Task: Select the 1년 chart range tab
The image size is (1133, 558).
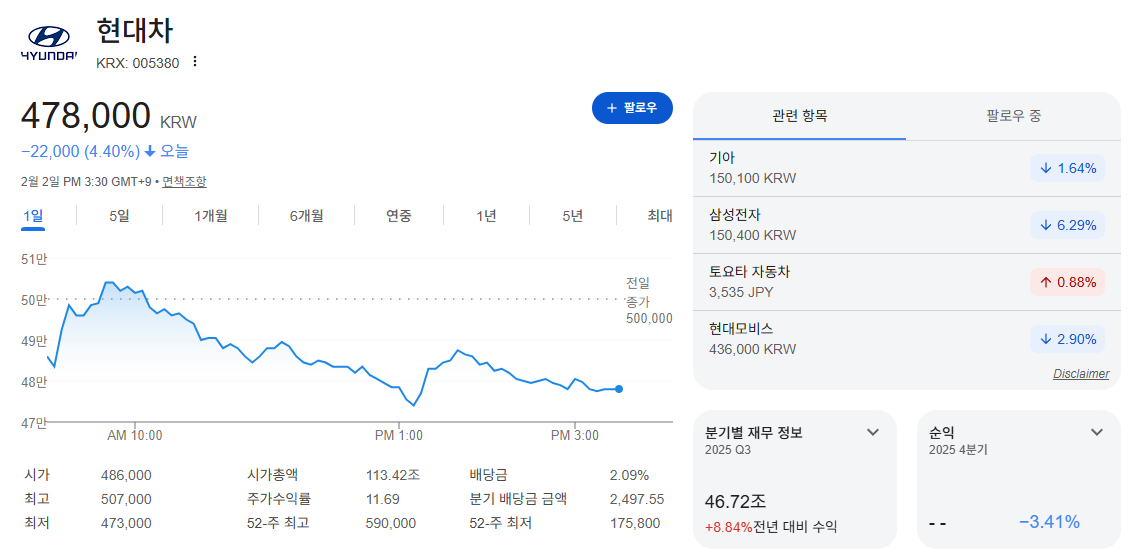Action: pyautogui.click(x=486, y=215)
